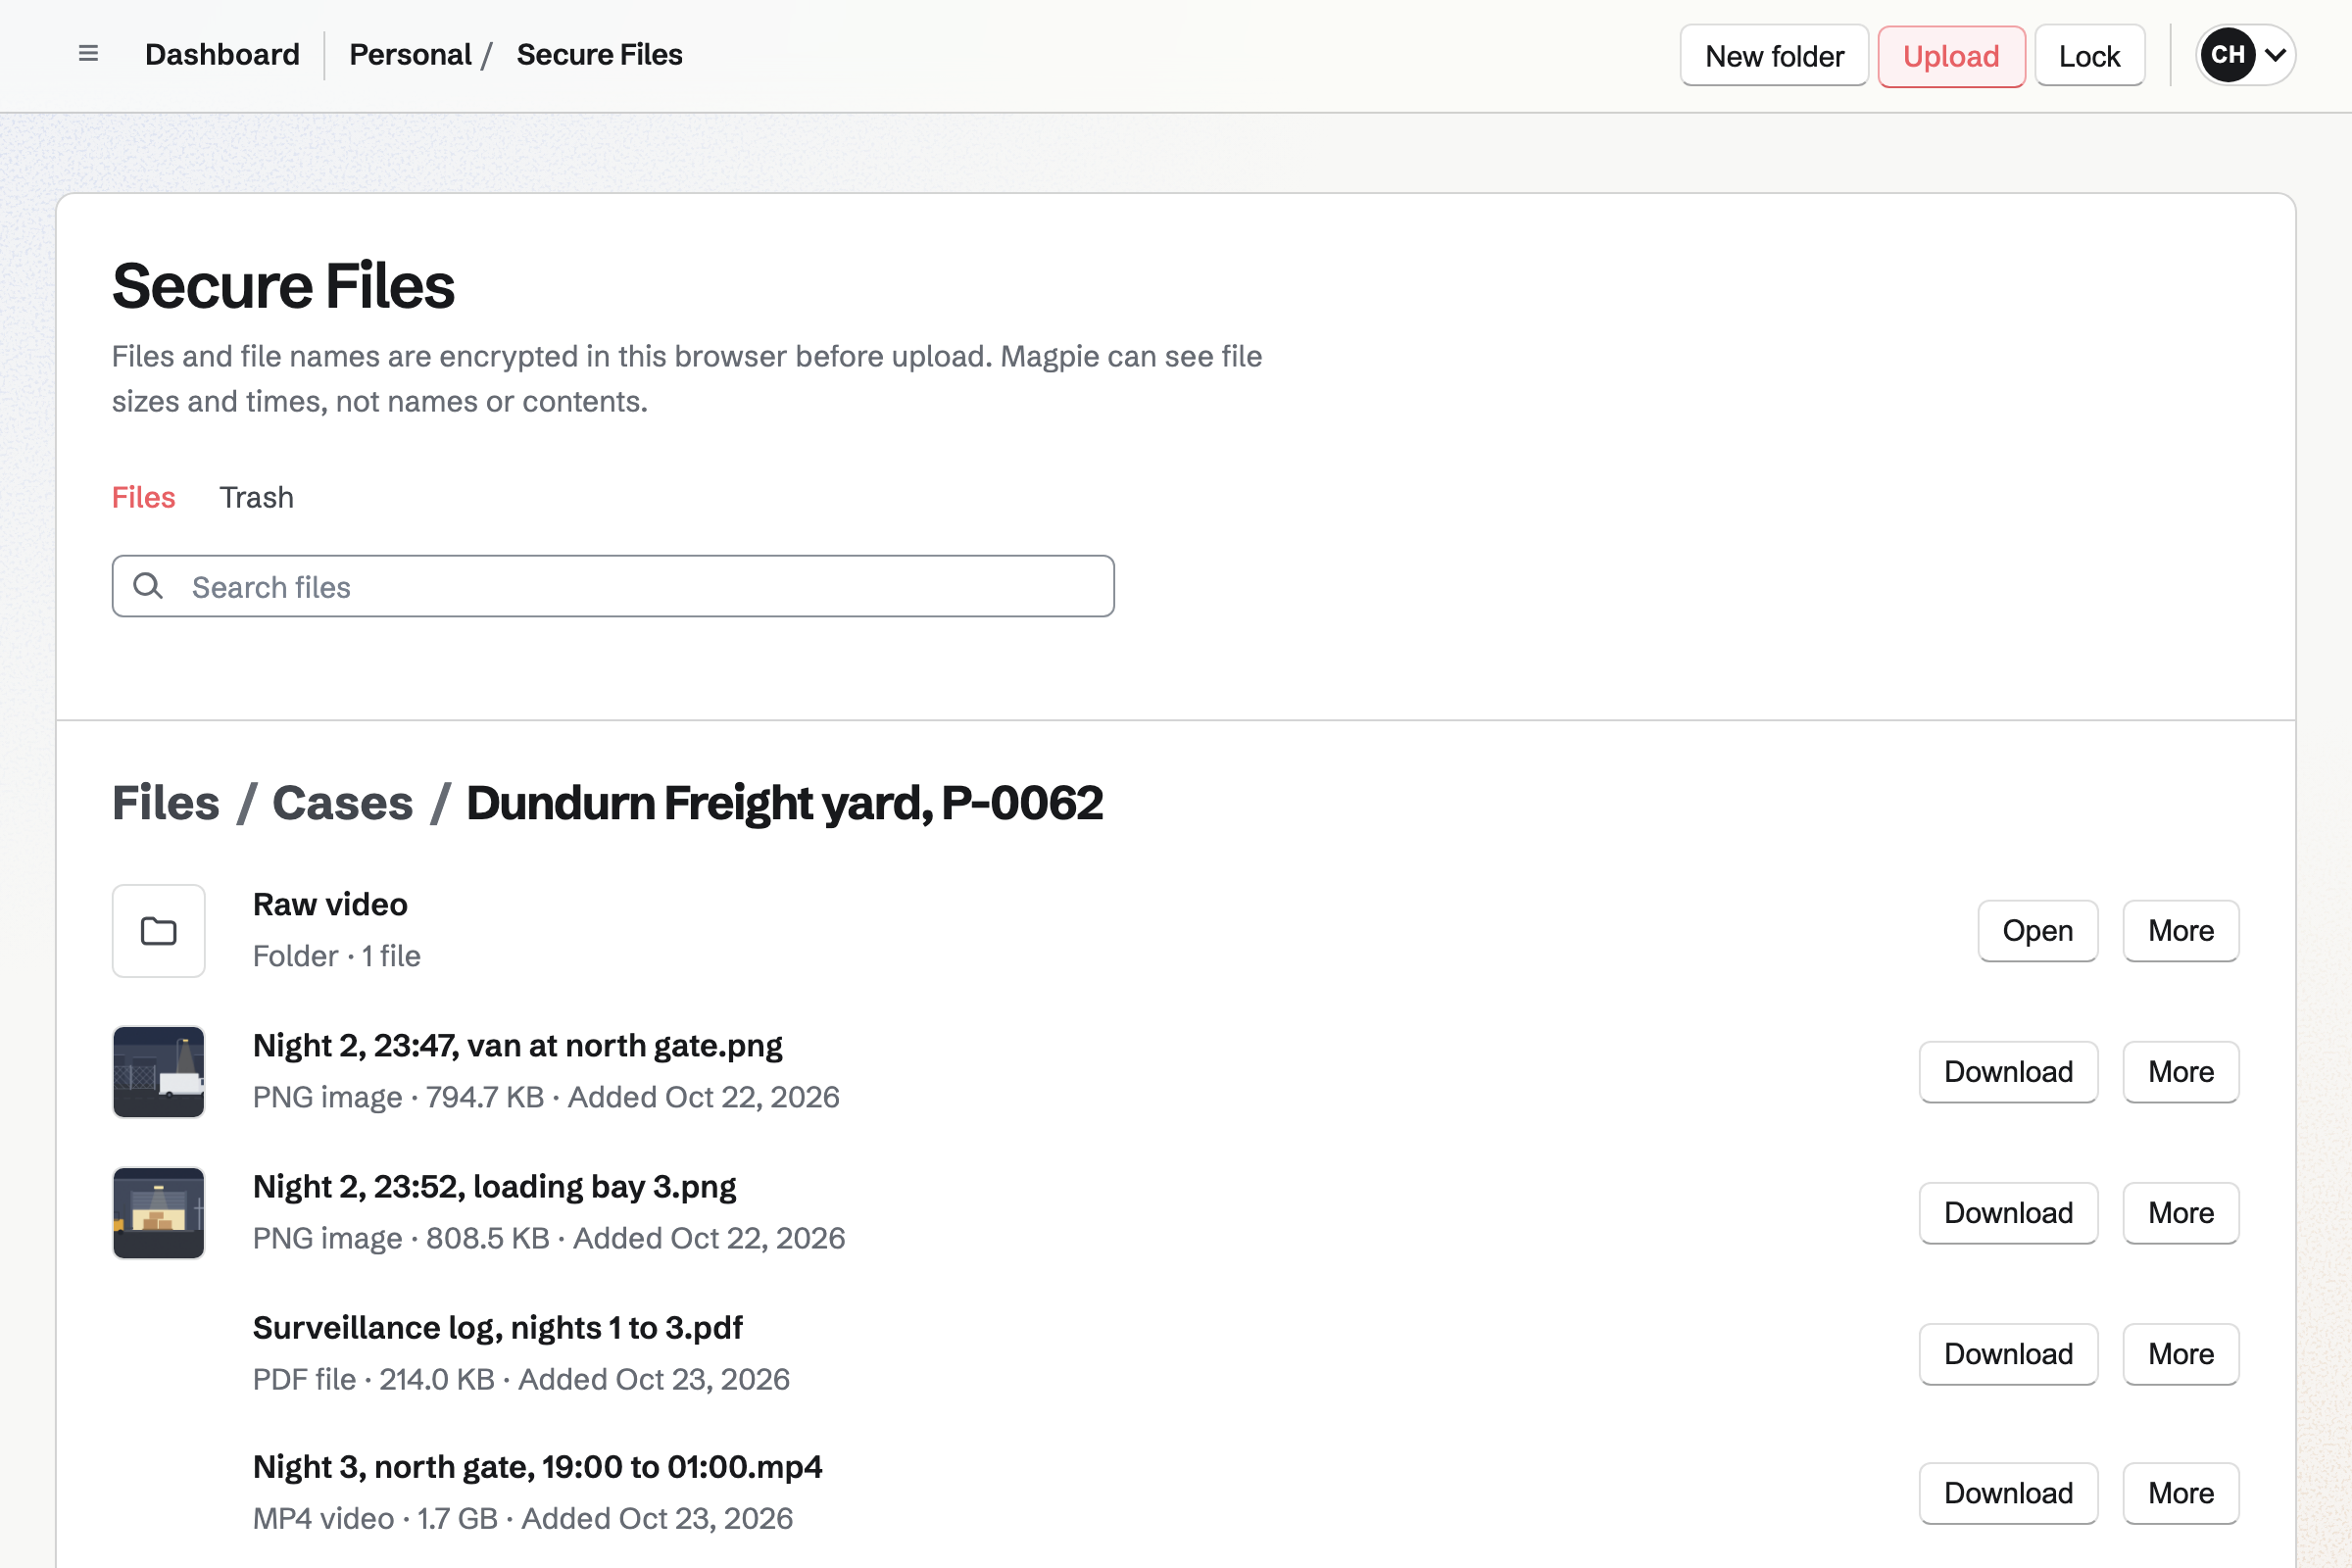Screen dimensions: 2352x1568
Task: Open More menu for Surveillance log PDF
Action: point(2181,1354)
